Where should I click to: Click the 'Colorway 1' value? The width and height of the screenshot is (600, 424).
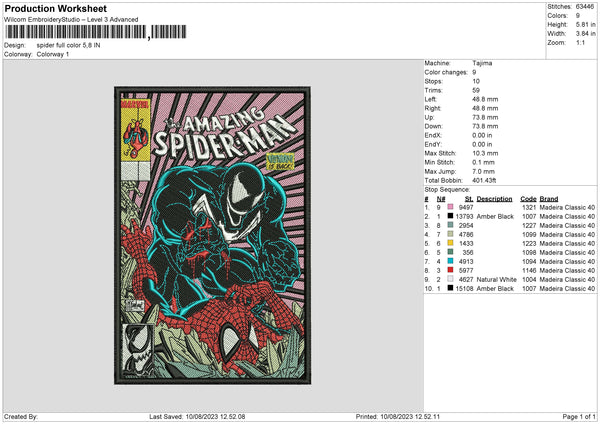53,54
